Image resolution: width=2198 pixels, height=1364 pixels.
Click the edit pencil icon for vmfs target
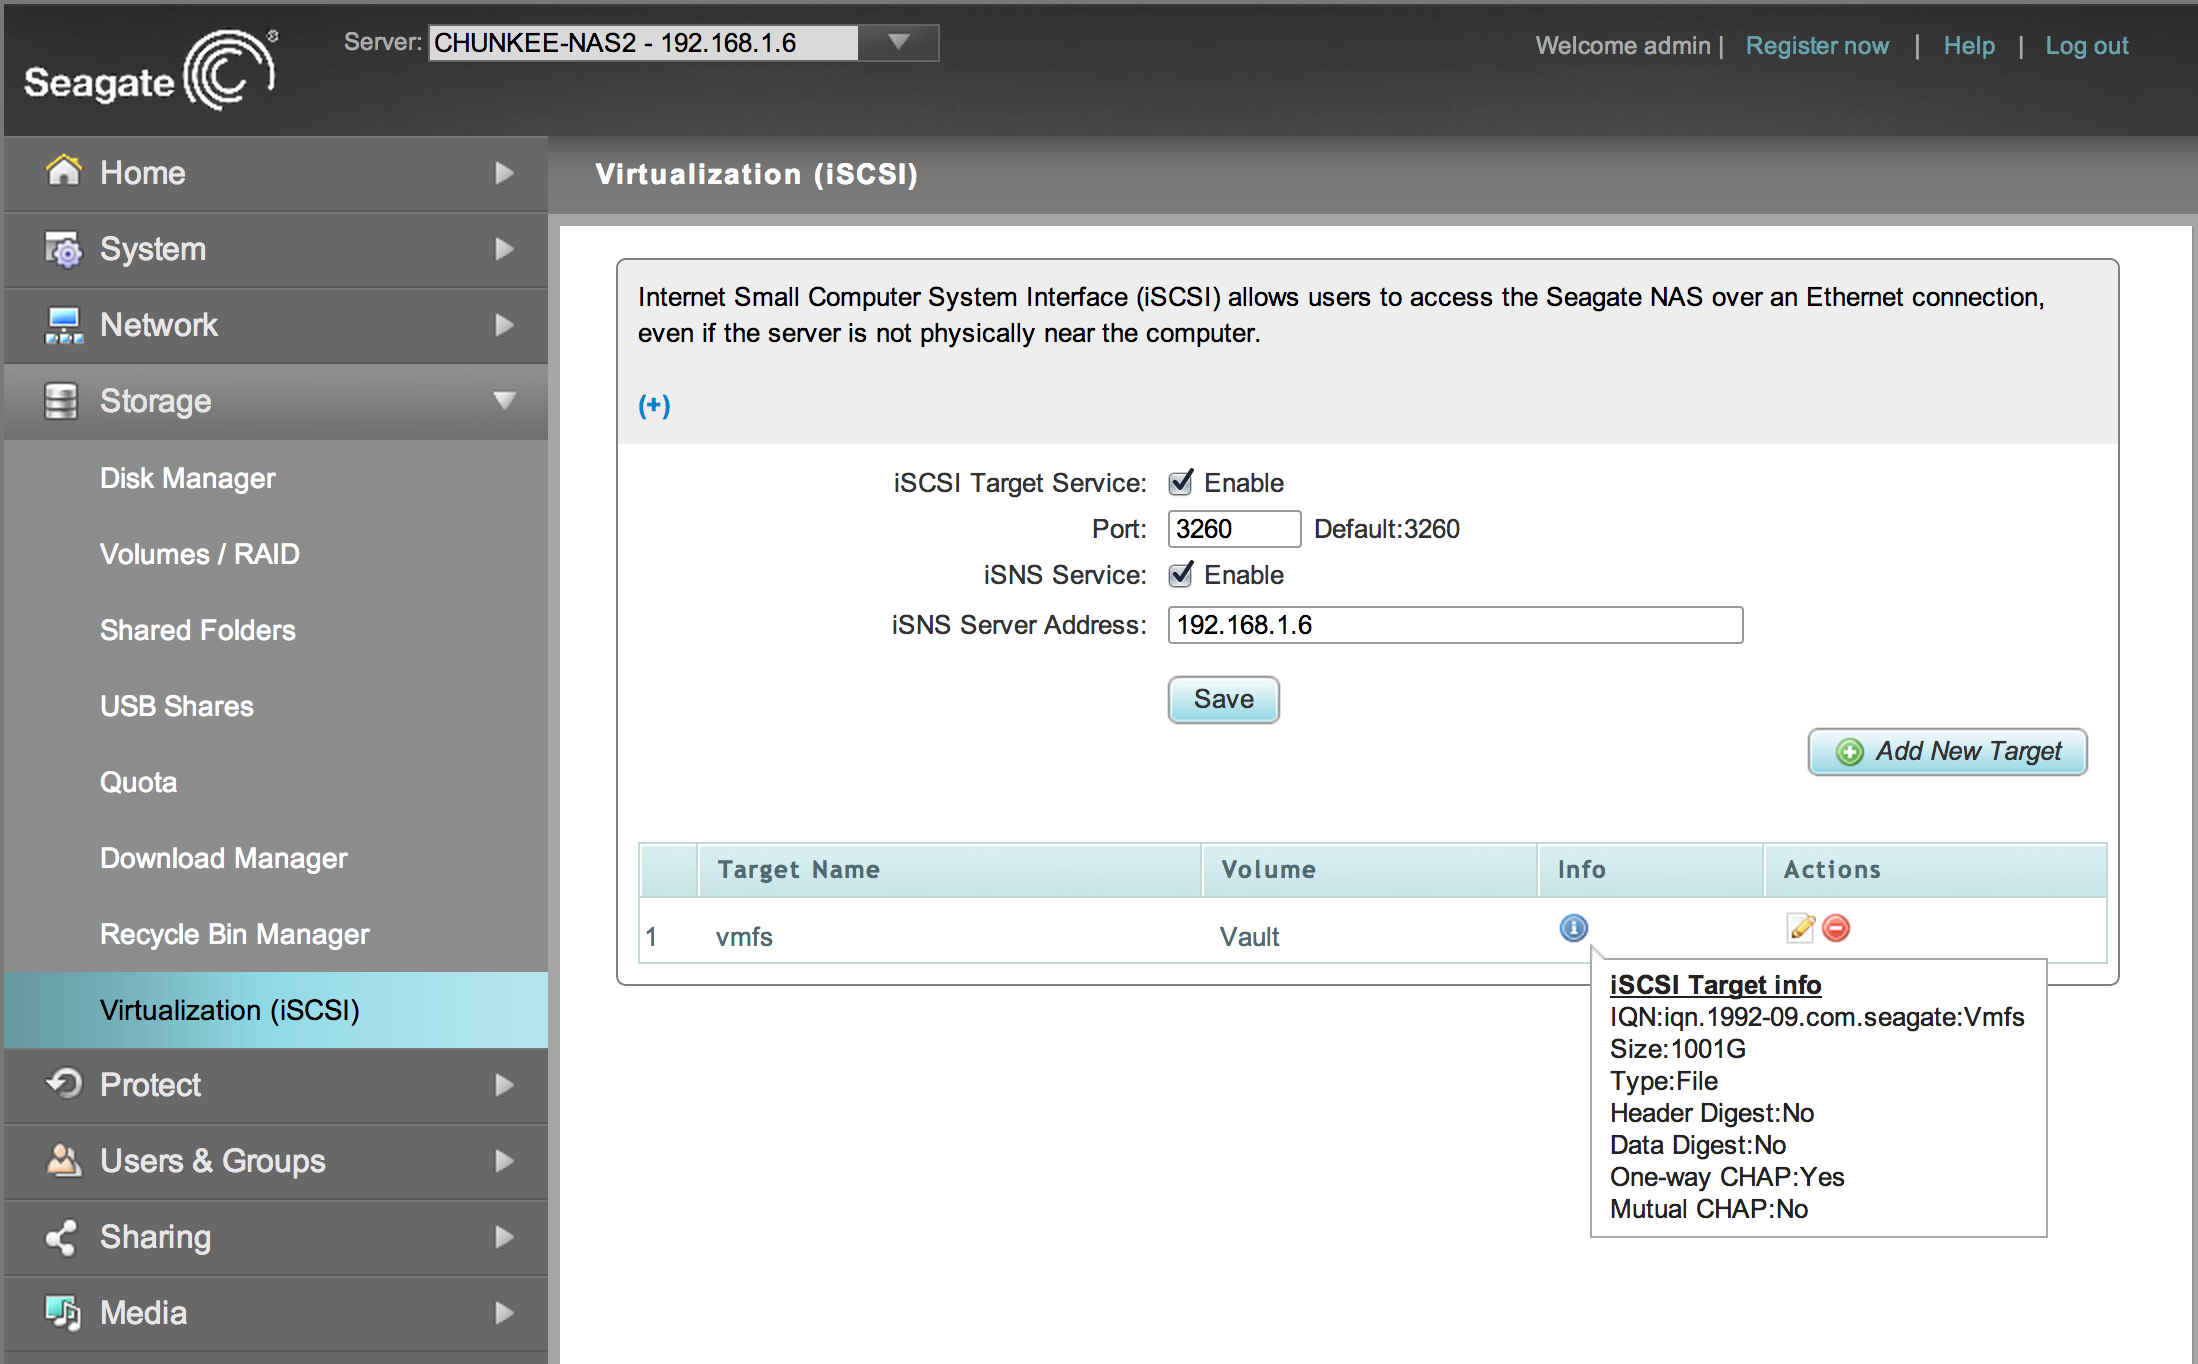coord(1801,928)
